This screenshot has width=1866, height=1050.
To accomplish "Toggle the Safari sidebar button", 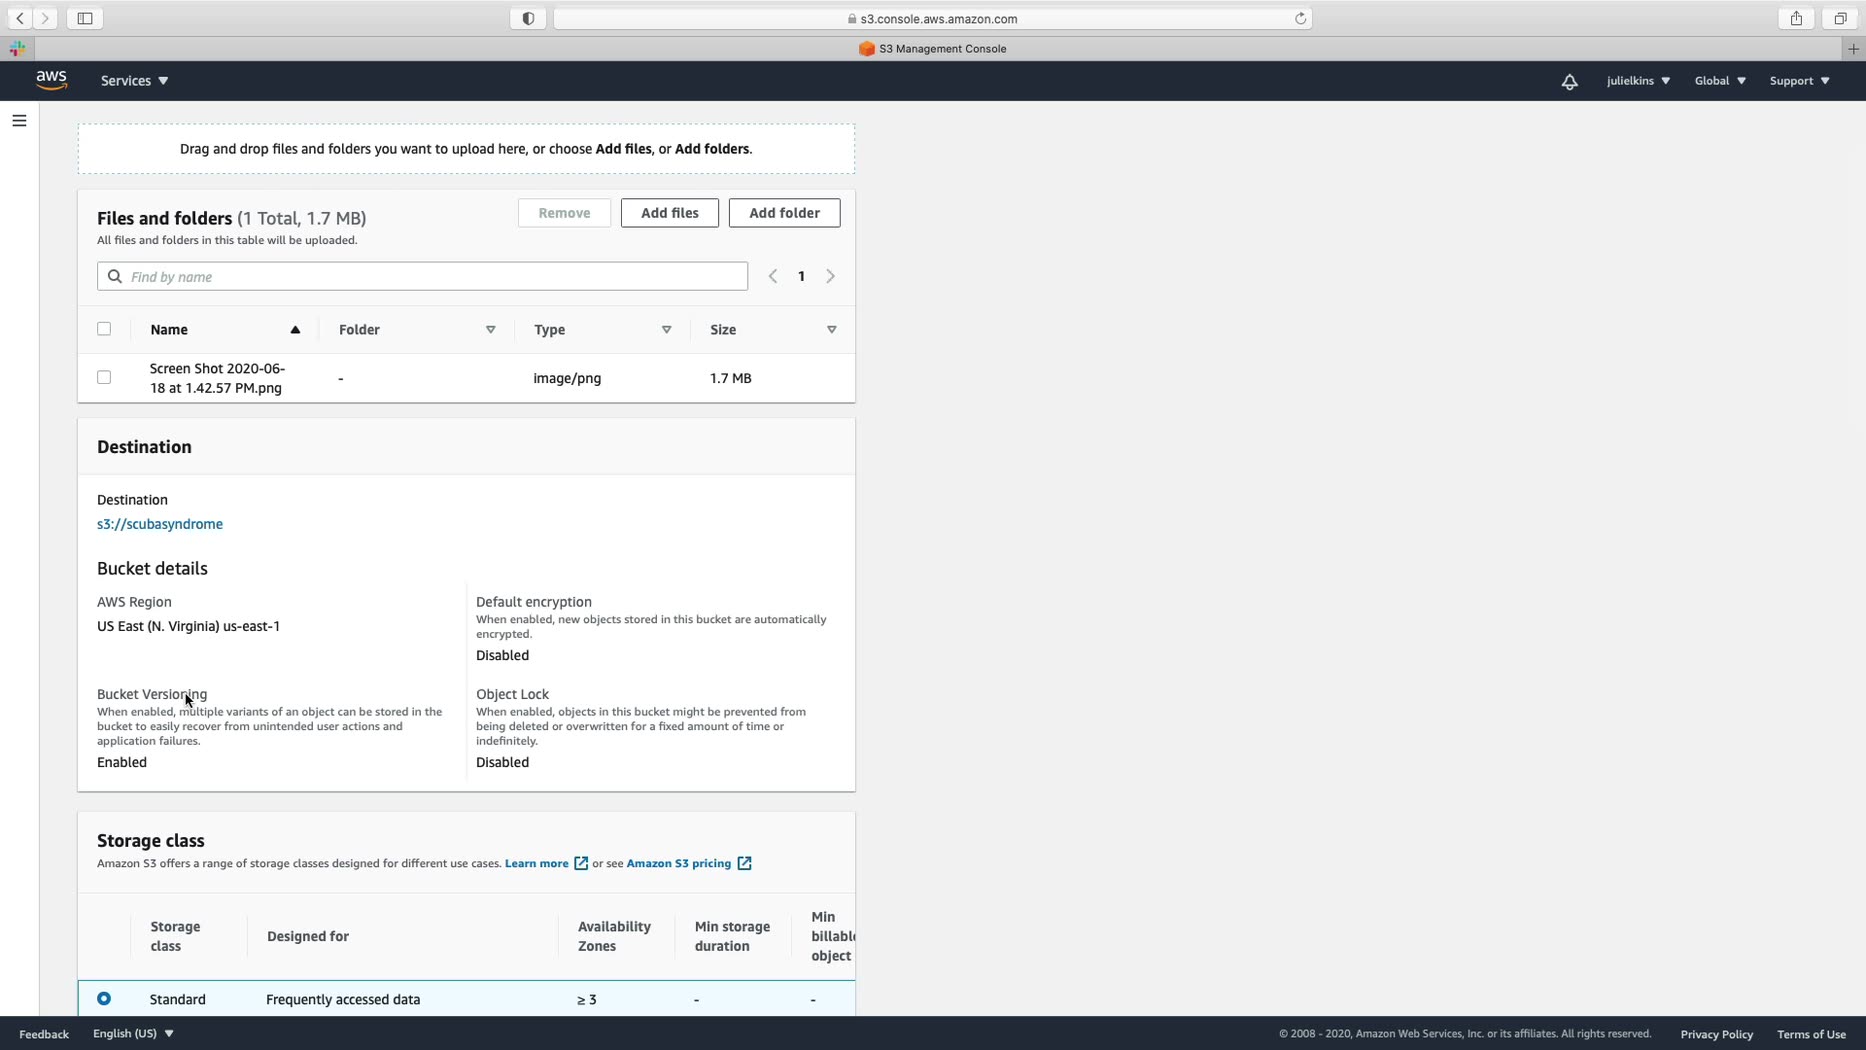I will 85,18.
